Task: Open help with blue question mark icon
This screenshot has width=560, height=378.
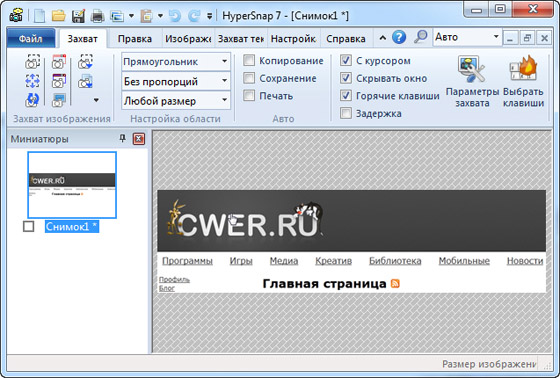Action: coord(399,37)
